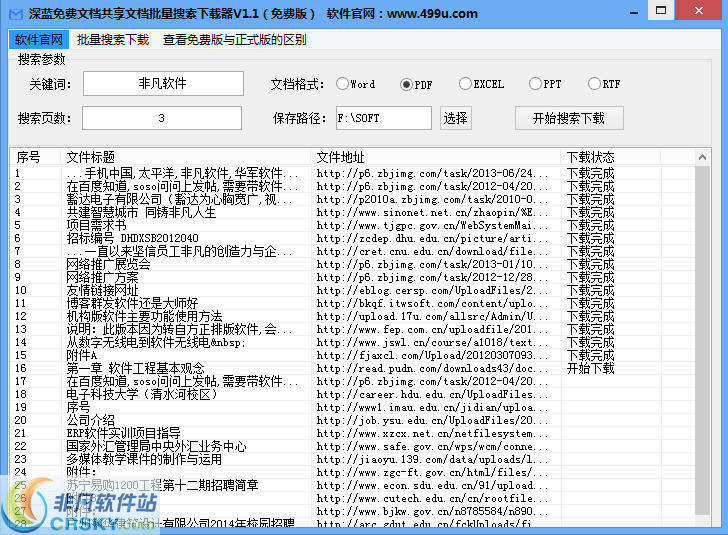Click the 文件地址 column header

click(x=436, y=157)
